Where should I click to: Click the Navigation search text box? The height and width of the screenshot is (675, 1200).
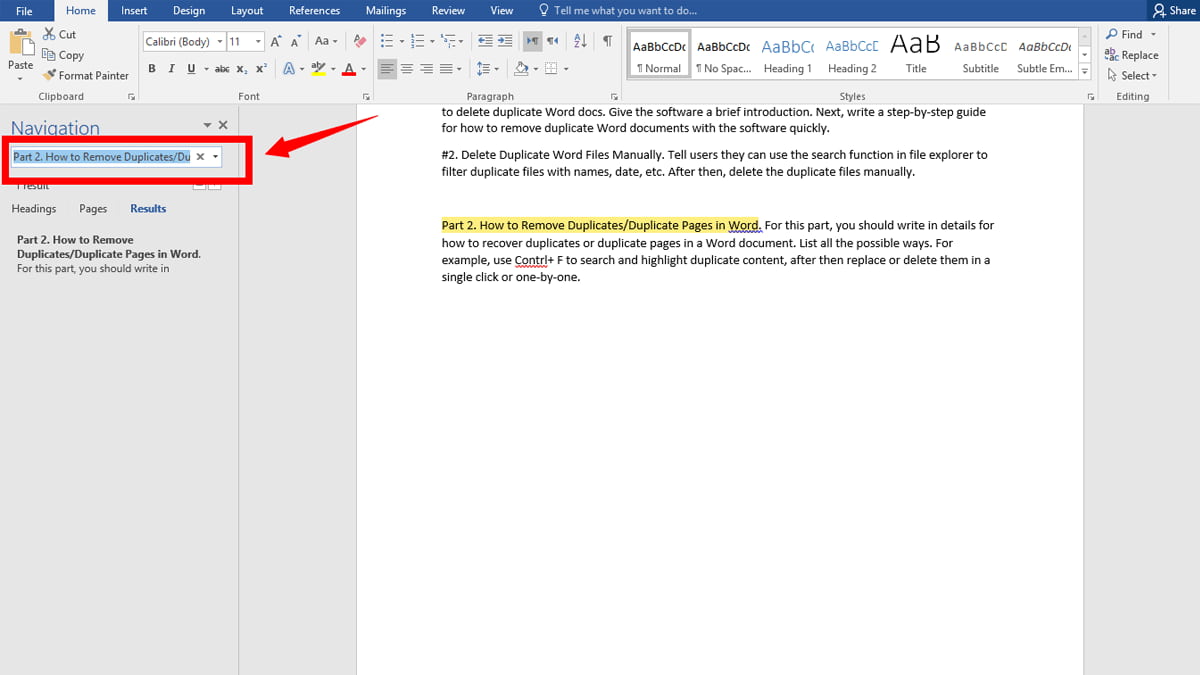100,157
